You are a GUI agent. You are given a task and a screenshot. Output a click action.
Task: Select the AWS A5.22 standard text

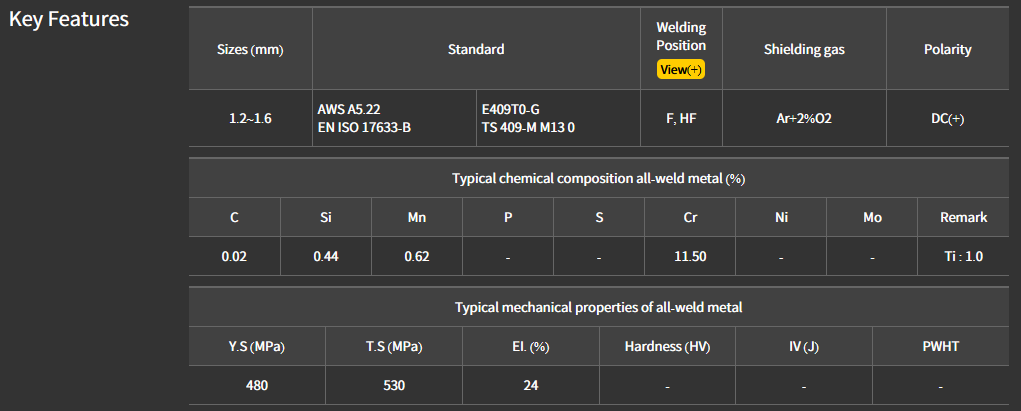349,108
